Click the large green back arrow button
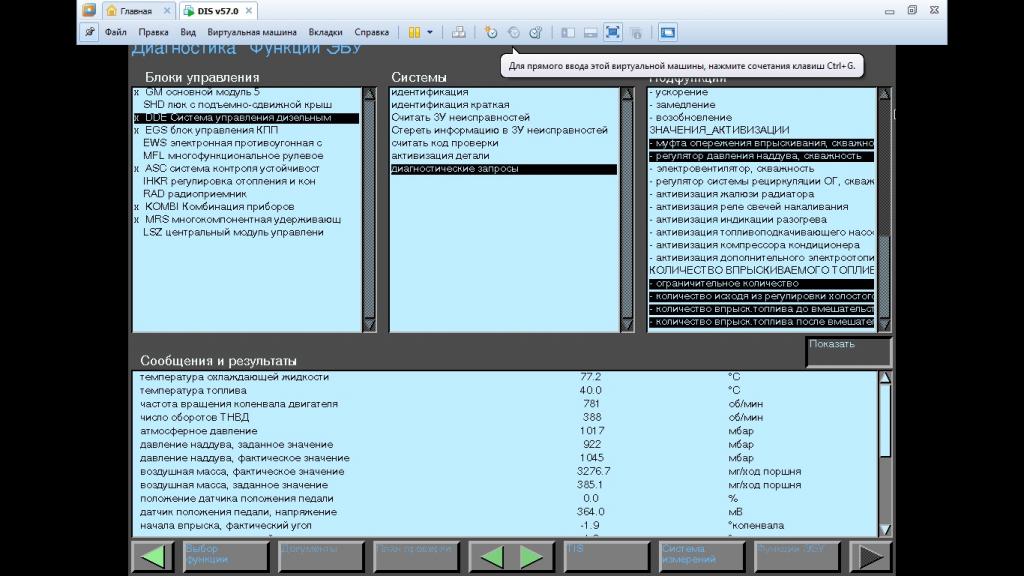The width and height of the screenshot is (1024, 576). click(x=153, y=557)
